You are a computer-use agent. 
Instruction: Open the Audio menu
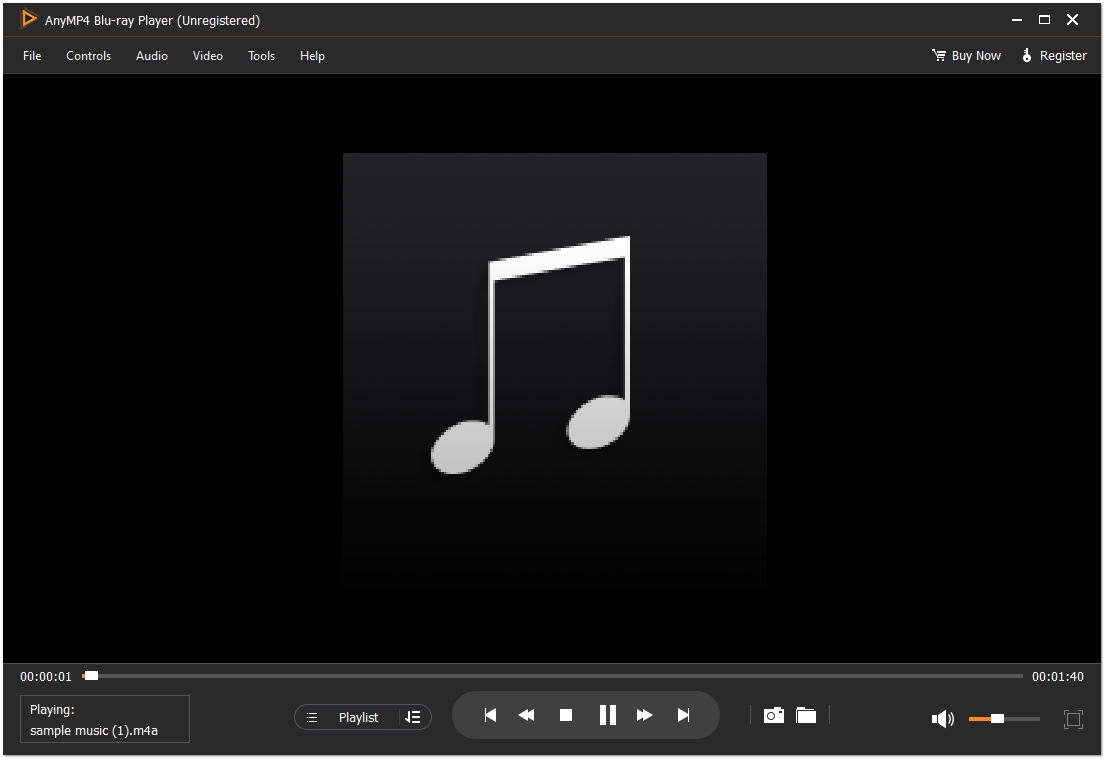point(151,56)
